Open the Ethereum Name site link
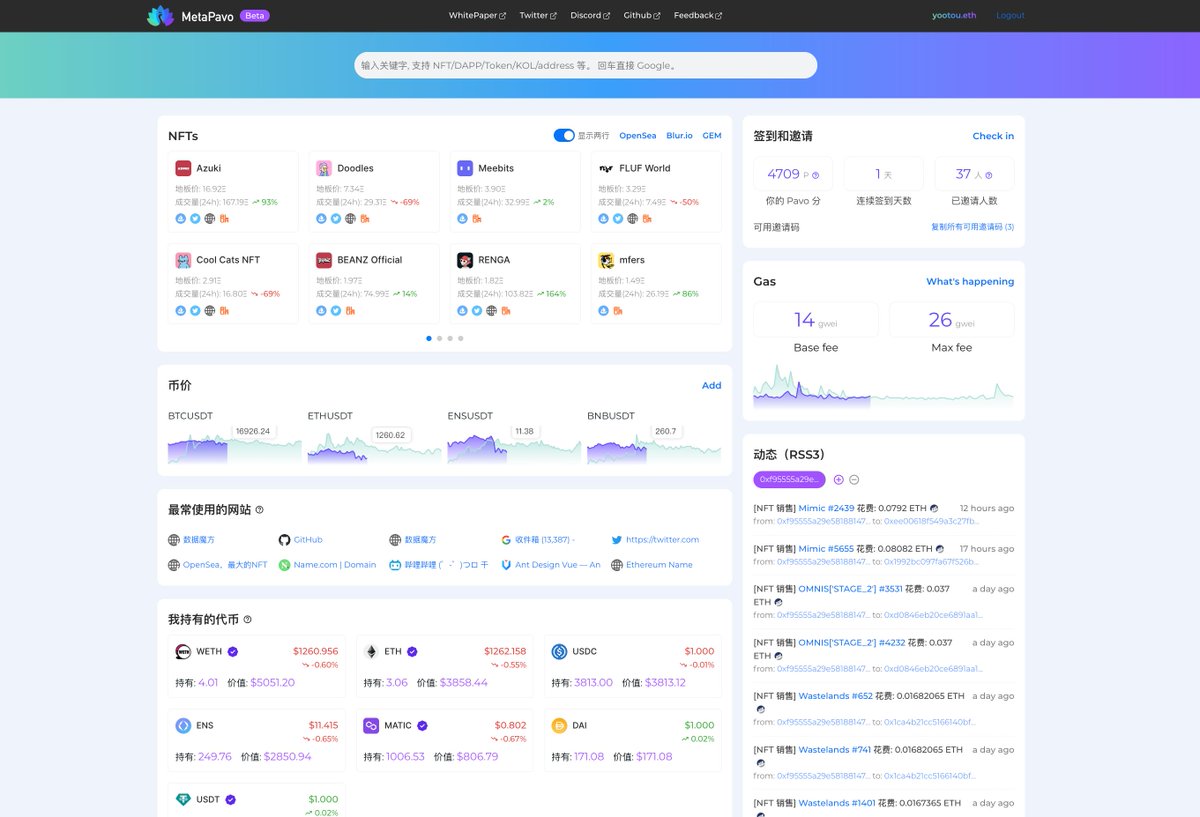 652,565
